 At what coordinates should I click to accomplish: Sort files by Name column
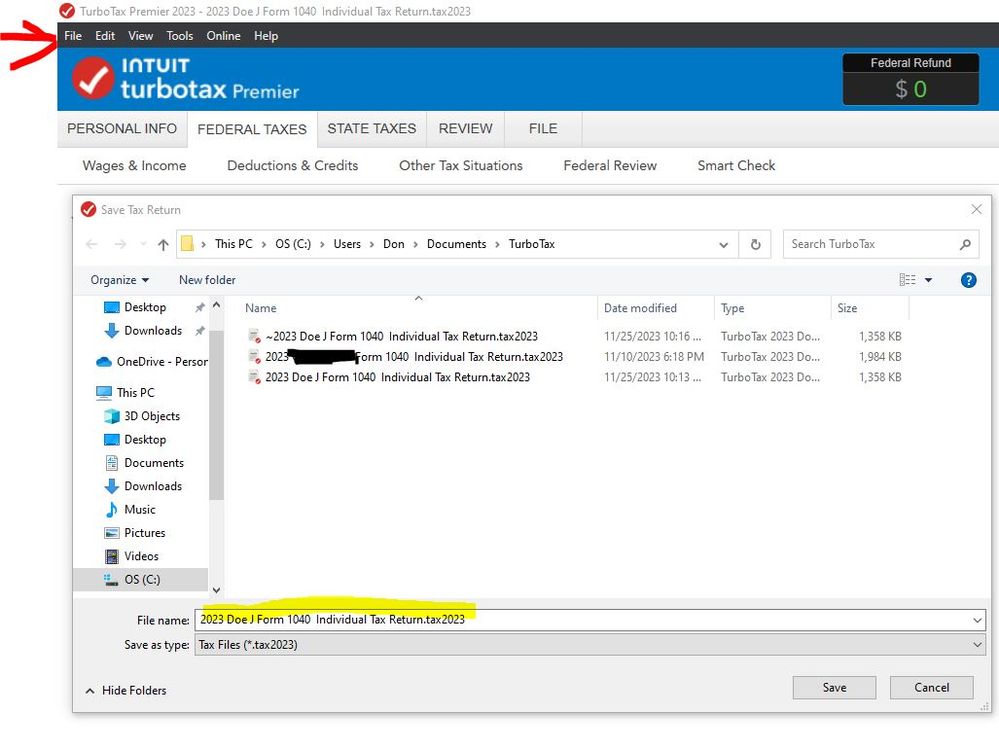pyautogui.click(x=261, y=308)
